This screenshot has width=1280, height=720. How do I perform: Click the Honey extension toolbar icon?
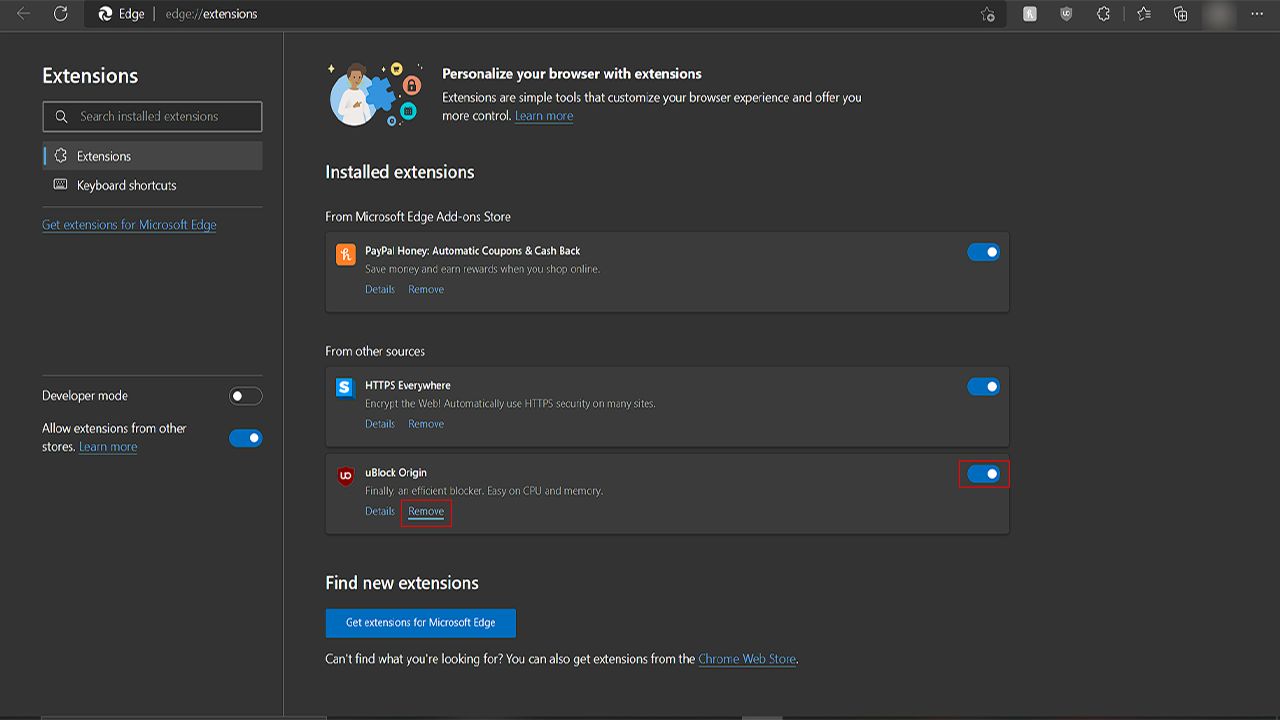[1029, 14]
